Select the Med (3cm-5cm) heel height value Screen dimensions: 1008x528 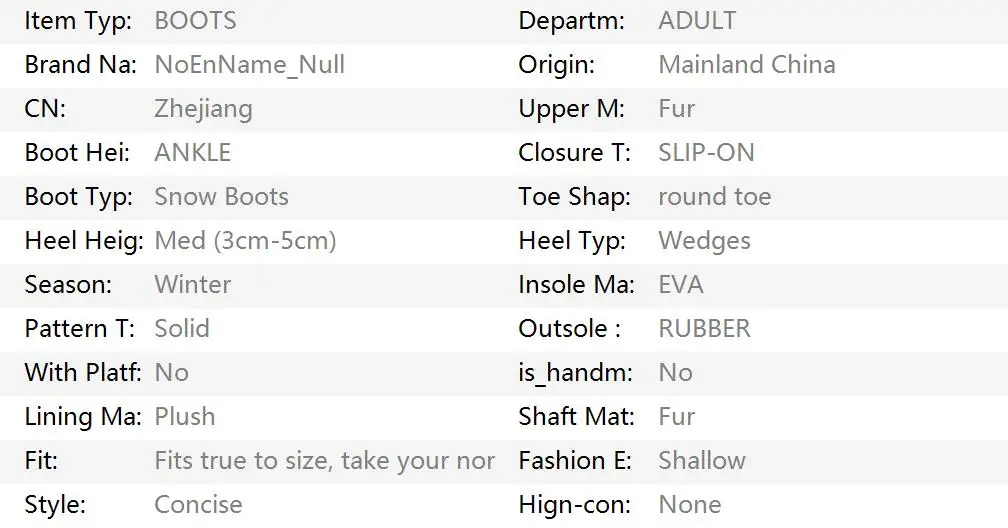(x=245, y=241)
